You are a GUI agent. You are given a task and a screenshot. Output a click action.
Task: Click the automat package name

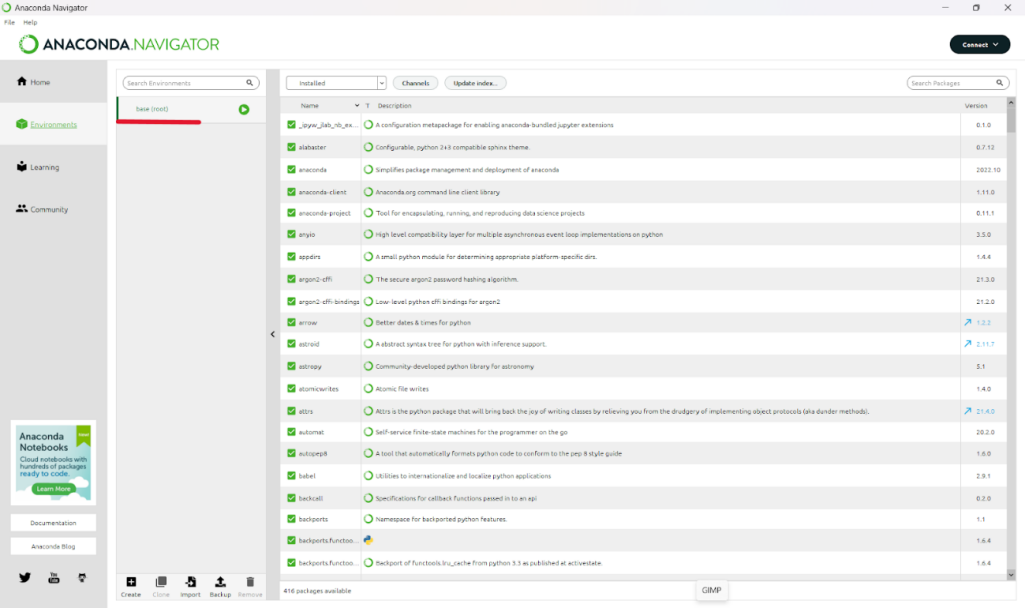click(x=311, y=432)
